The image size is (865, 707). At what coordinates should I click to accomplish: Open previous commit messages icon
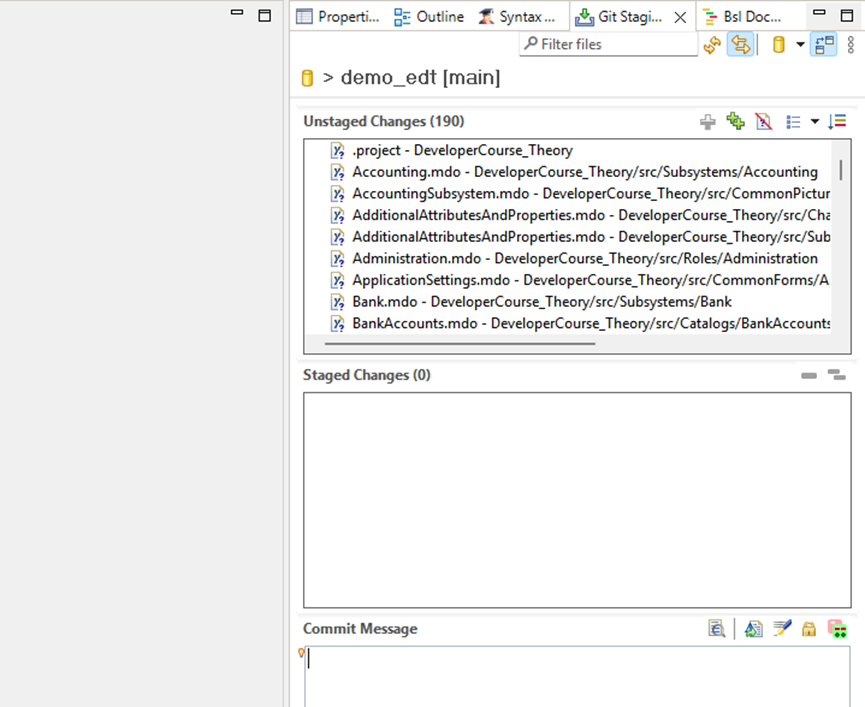pos(716,629)
